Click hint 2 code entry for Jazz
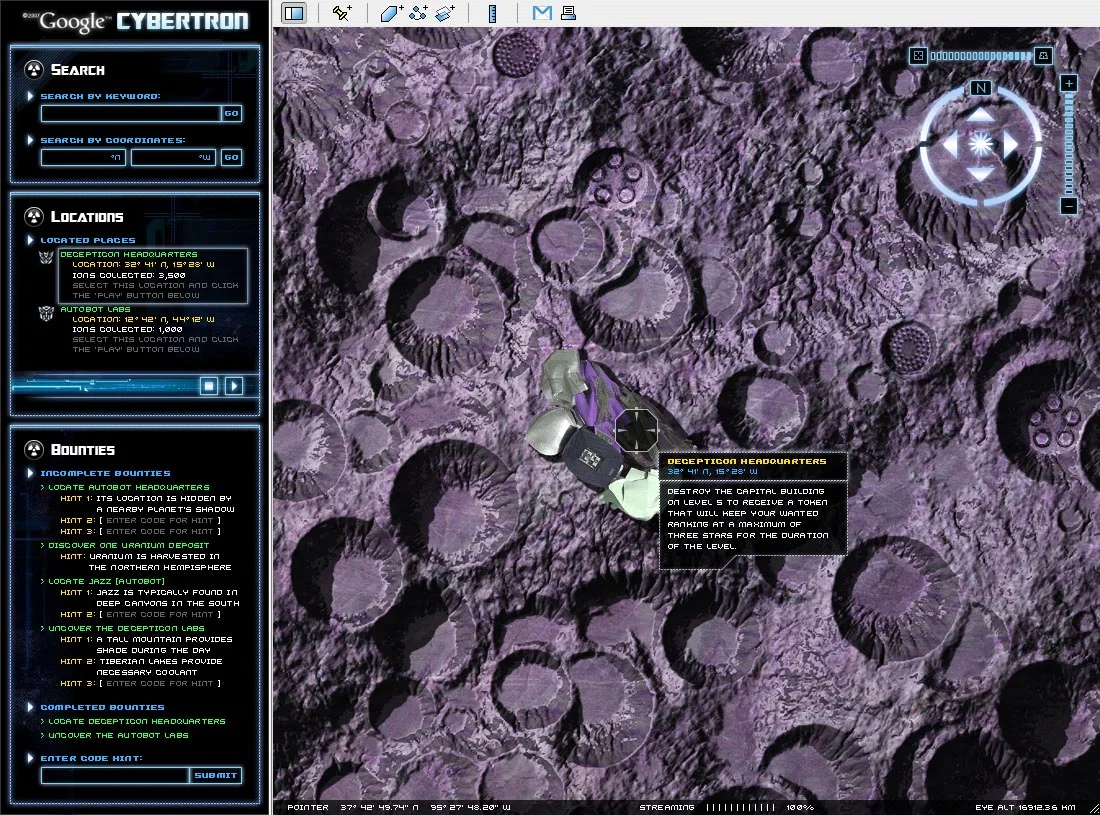1100x815 pixels. [x=160, y=614]
